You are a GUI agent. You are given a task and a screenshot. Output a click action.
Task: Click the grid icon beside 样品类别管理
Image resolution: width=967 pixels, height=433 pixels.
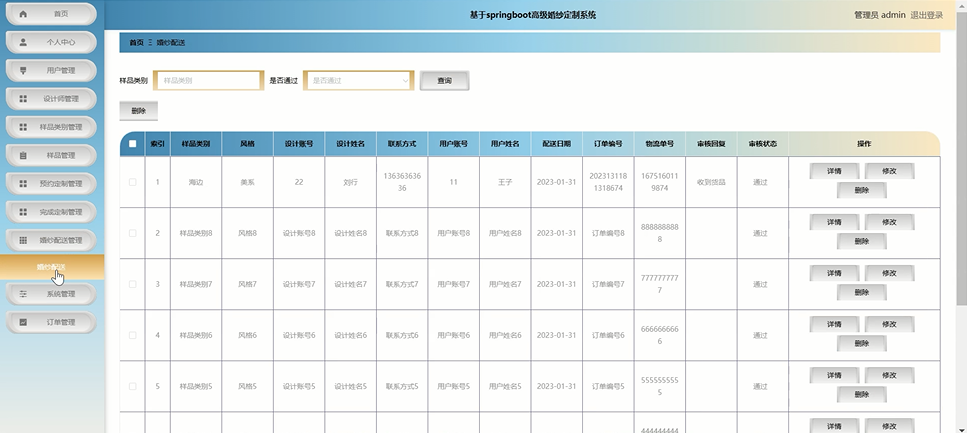[23, 127]
